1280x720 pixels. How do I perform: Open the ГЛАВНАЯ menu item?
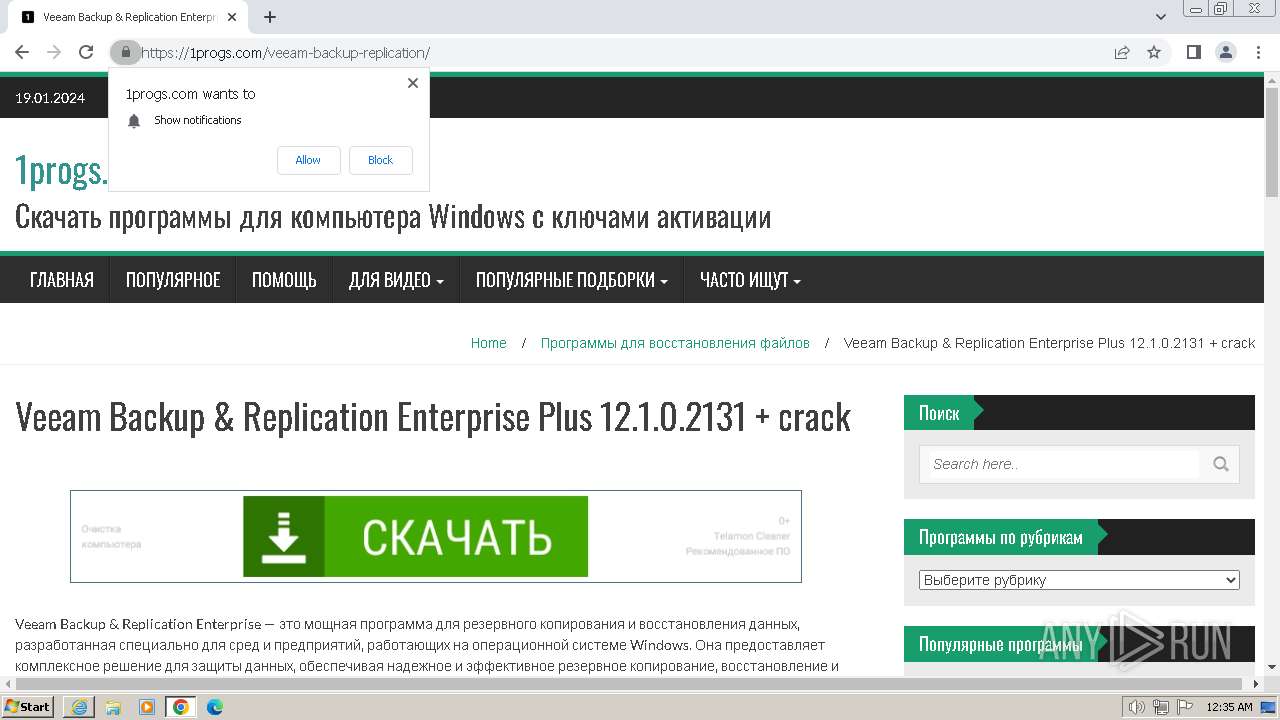(62, 280)
